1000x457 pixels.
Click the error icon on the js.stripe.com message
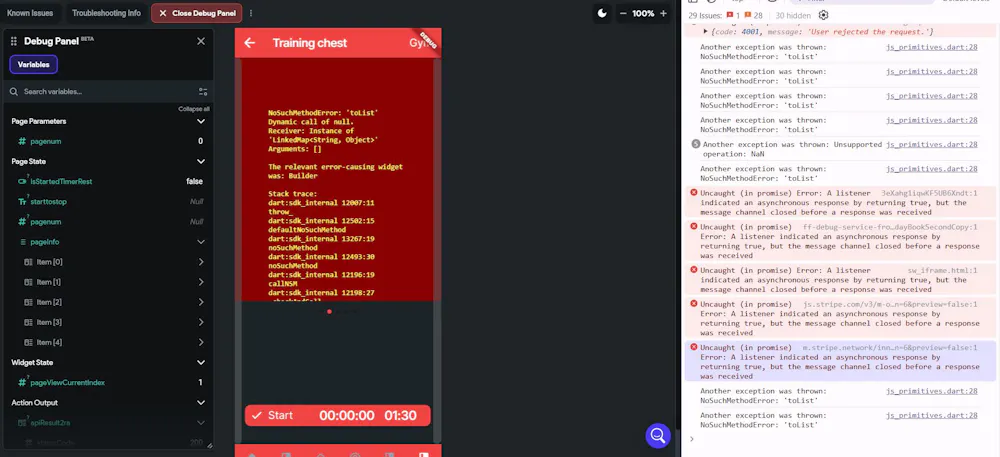694,304
